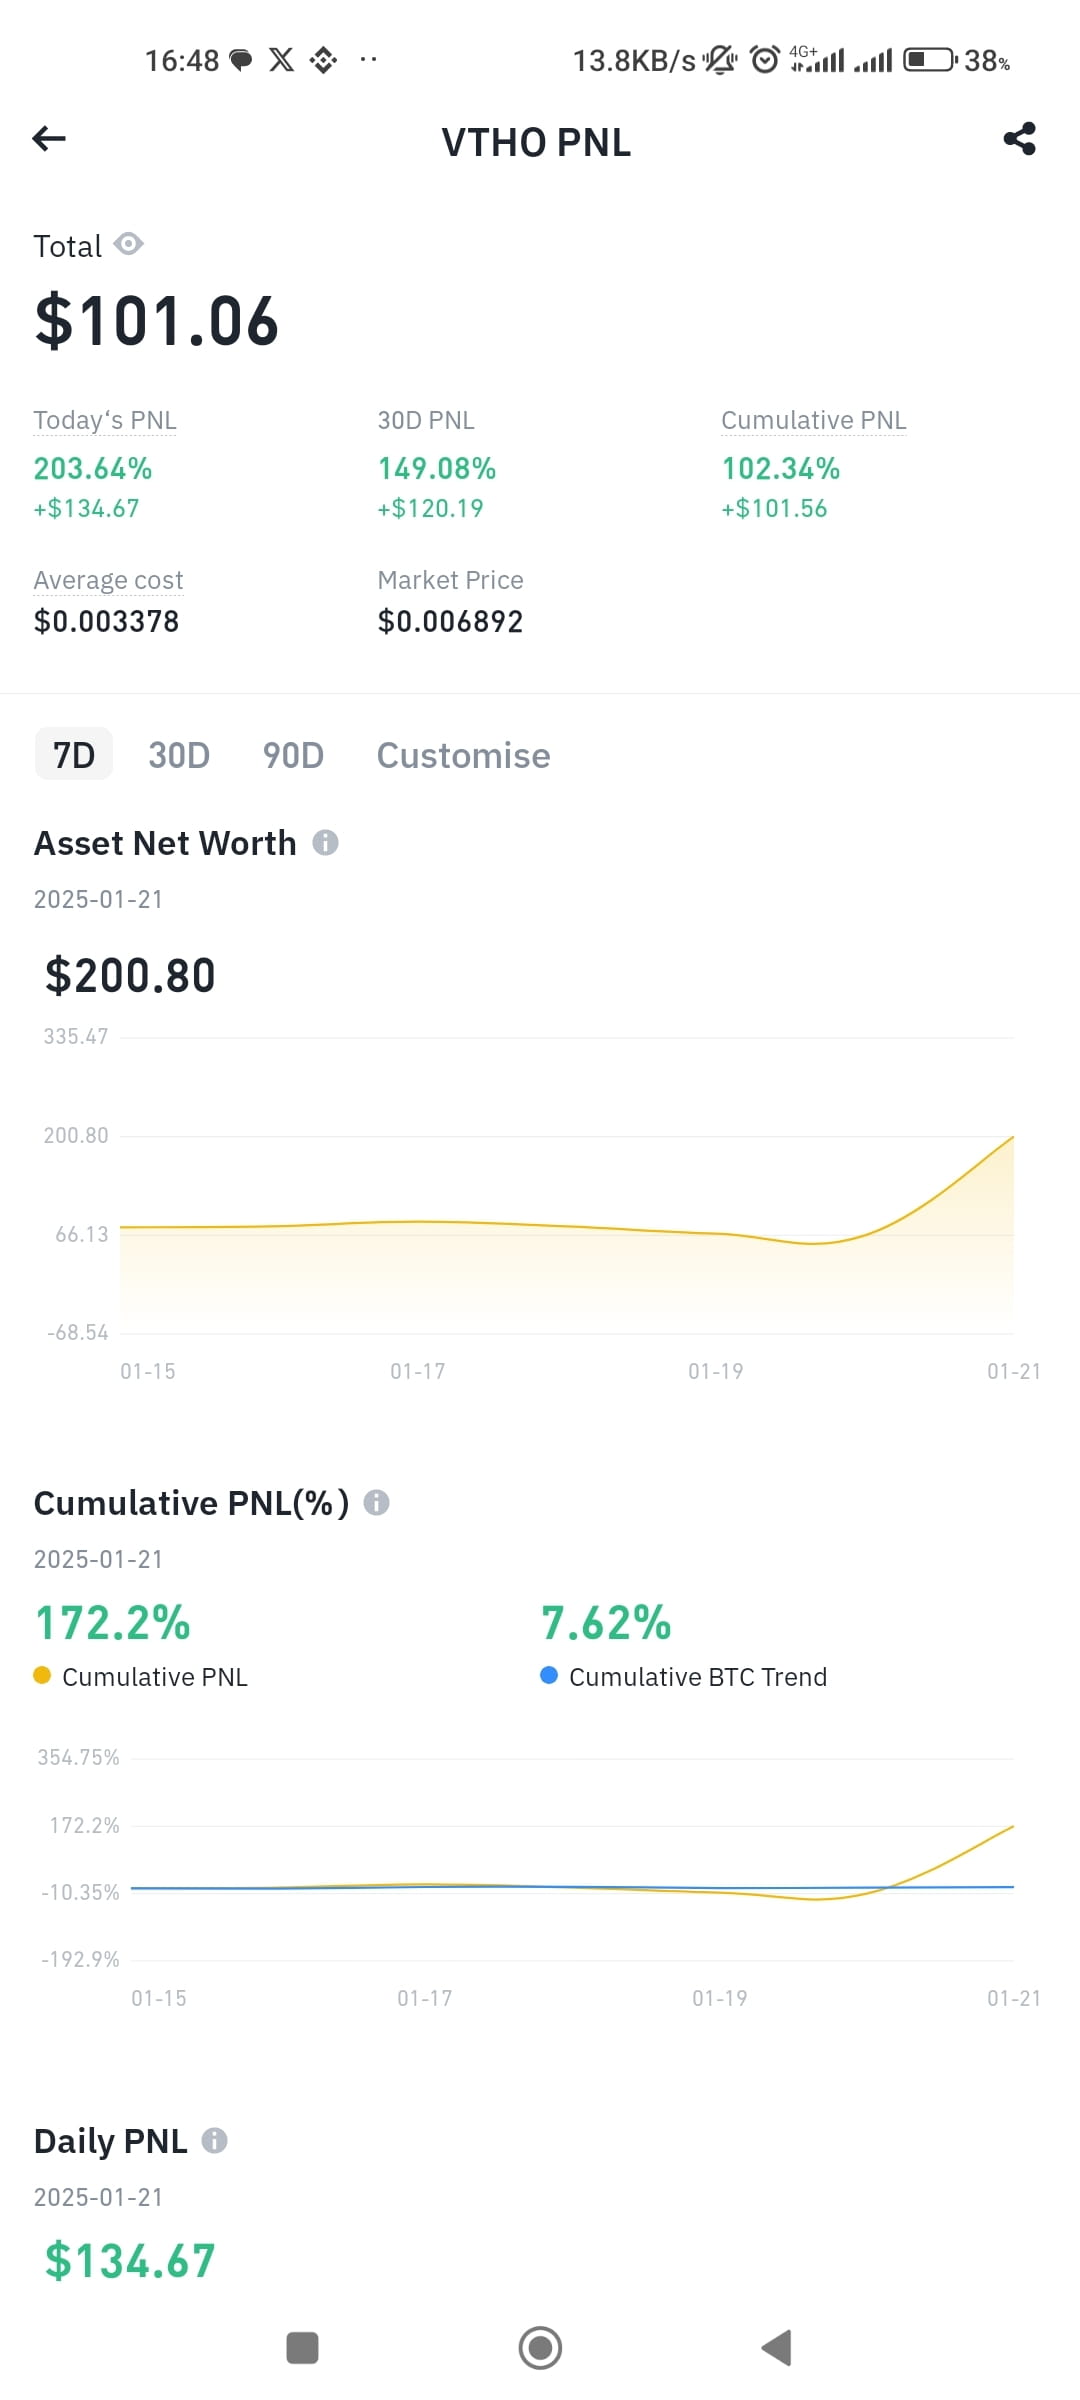Toggle the yellow Cumulative PNL legend dot
1080x2400 pixels.
pos(42,1675)
